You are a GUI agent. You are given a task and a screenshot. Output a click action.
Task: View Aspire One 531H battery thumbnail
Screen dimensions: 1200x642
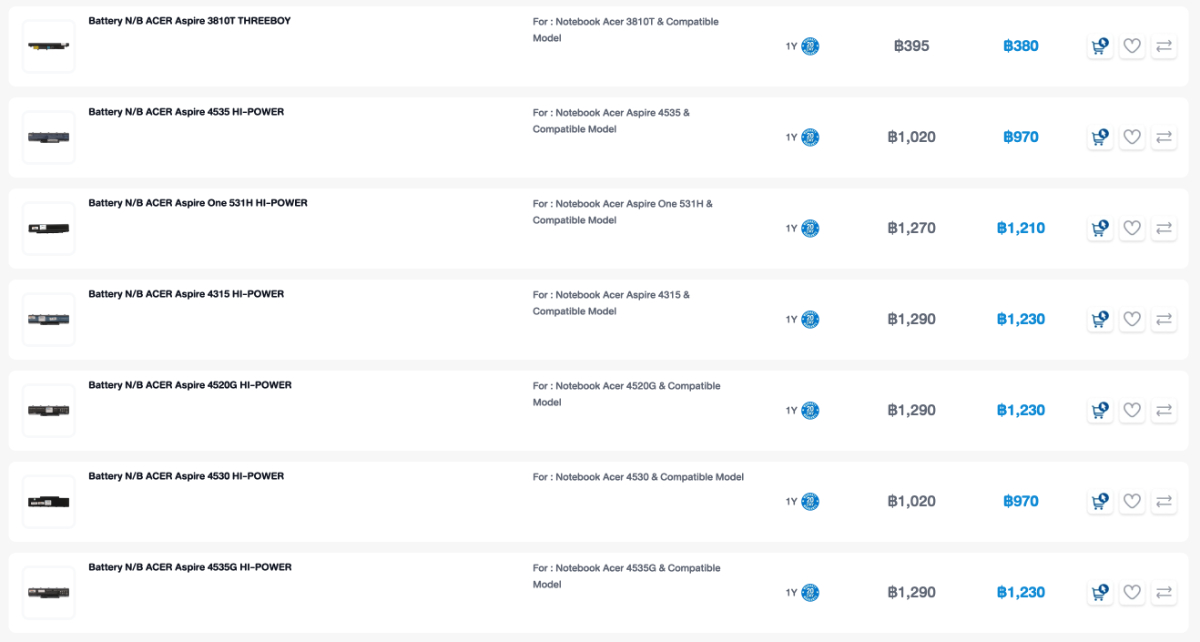[49, 228]
